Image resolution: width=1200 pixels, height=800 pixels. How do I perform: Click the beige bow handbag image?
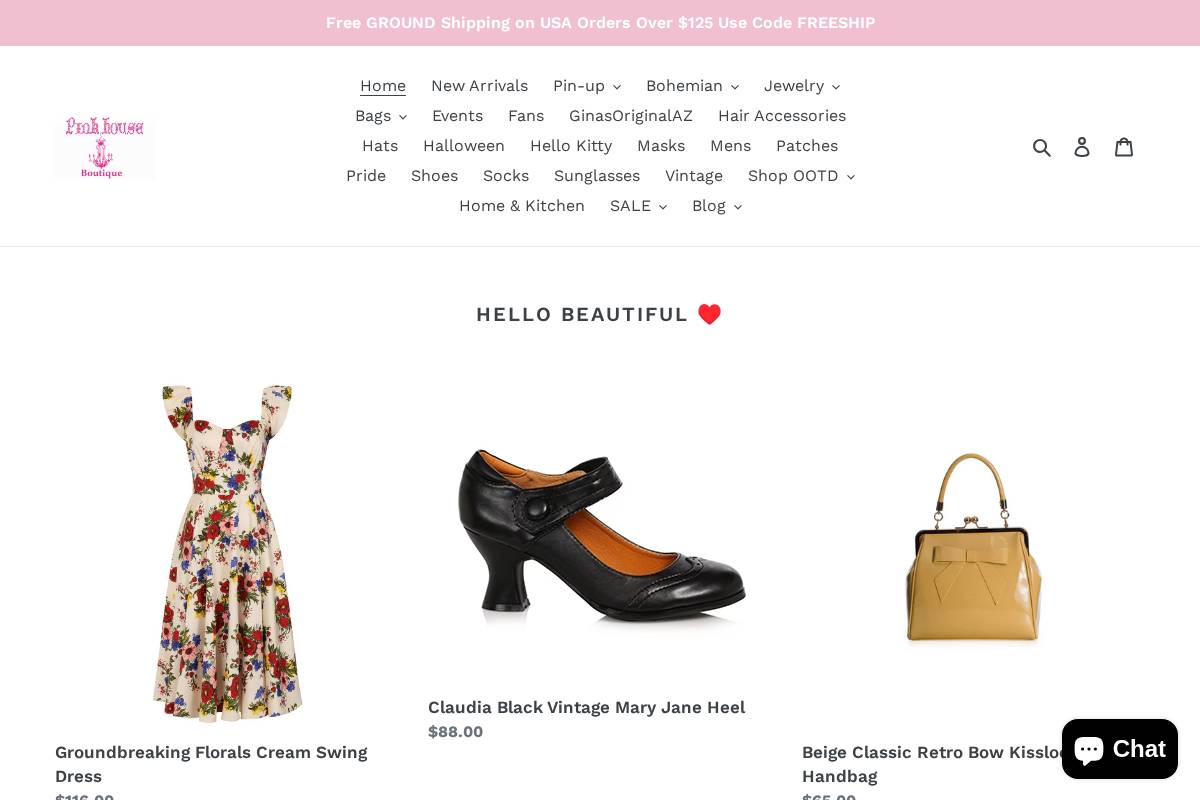click(x=973, y=547)
